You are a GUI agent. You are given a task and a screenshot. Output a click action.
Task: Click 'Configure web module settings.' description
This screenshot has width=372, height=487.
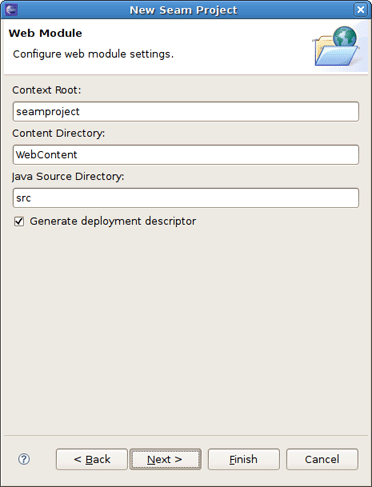[x=93, y=54]
